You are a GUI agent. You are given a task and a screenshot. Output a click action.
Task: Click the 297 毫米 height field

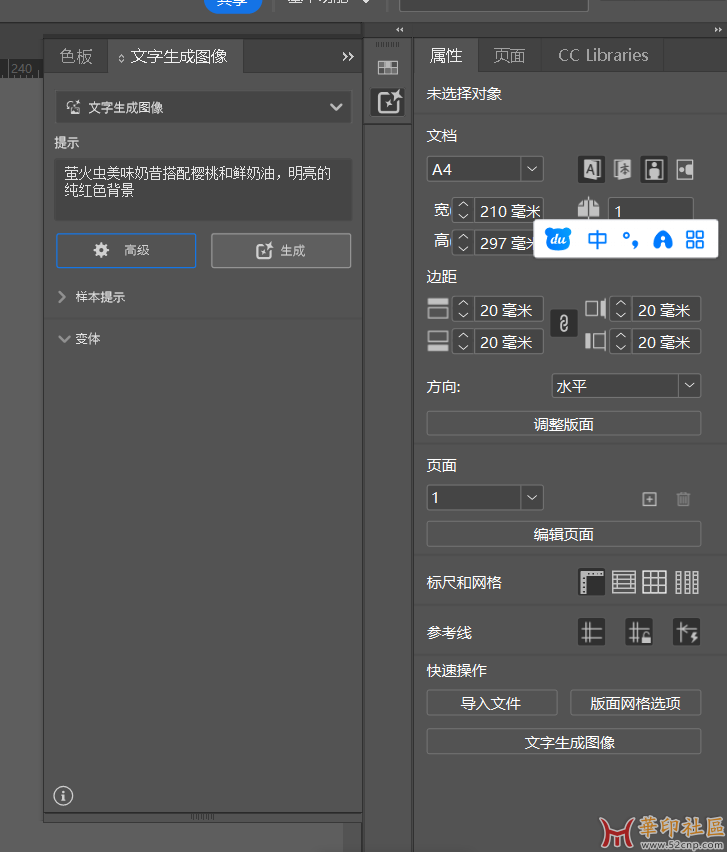pyautogui.click(x=505, y=242)
